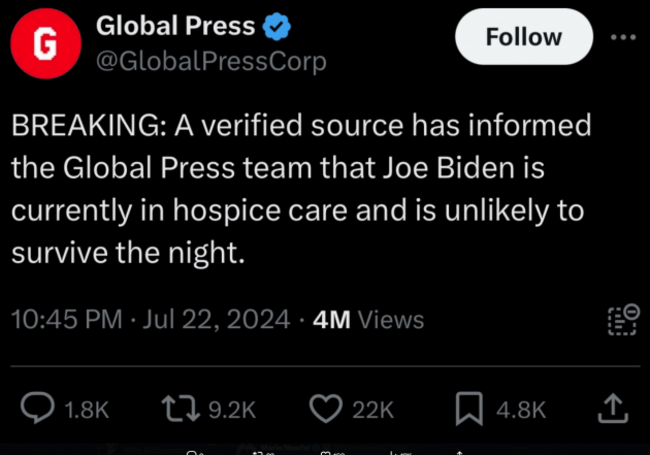This screenshot has height=455, width=650.
Task: Click the 22K likes count
Action: 373,410
